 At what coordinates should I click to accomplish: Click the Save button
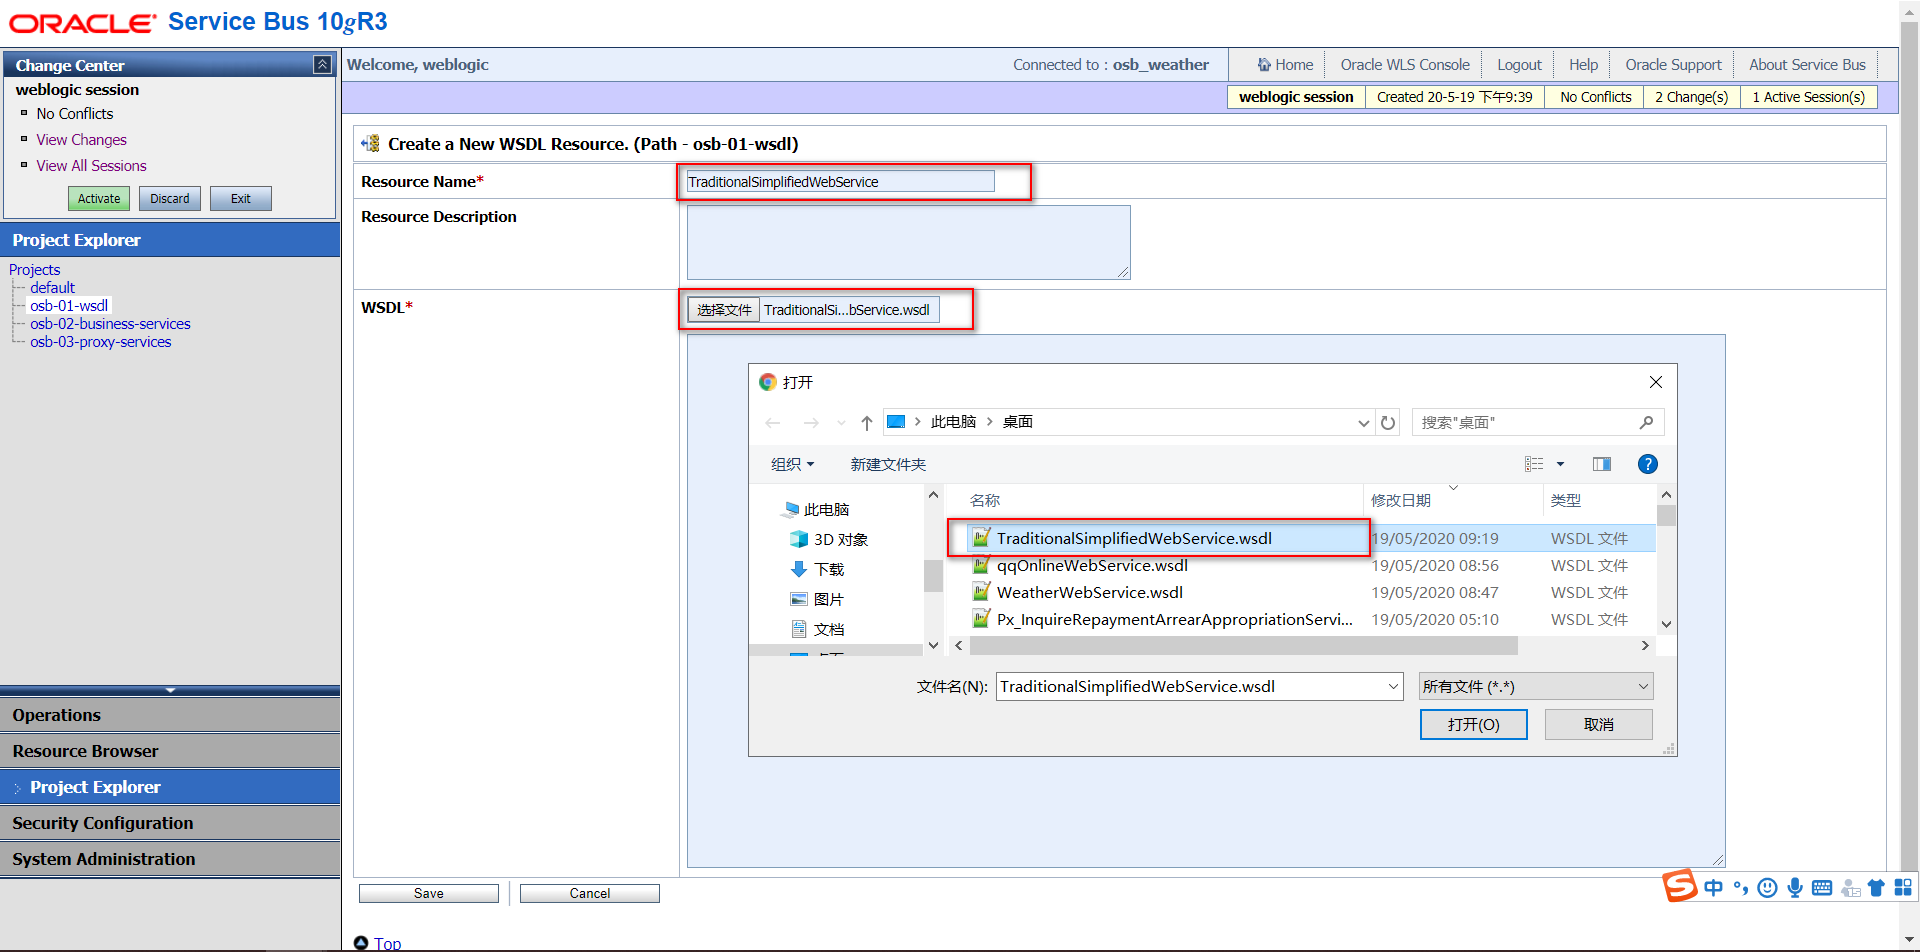[428, 893]
